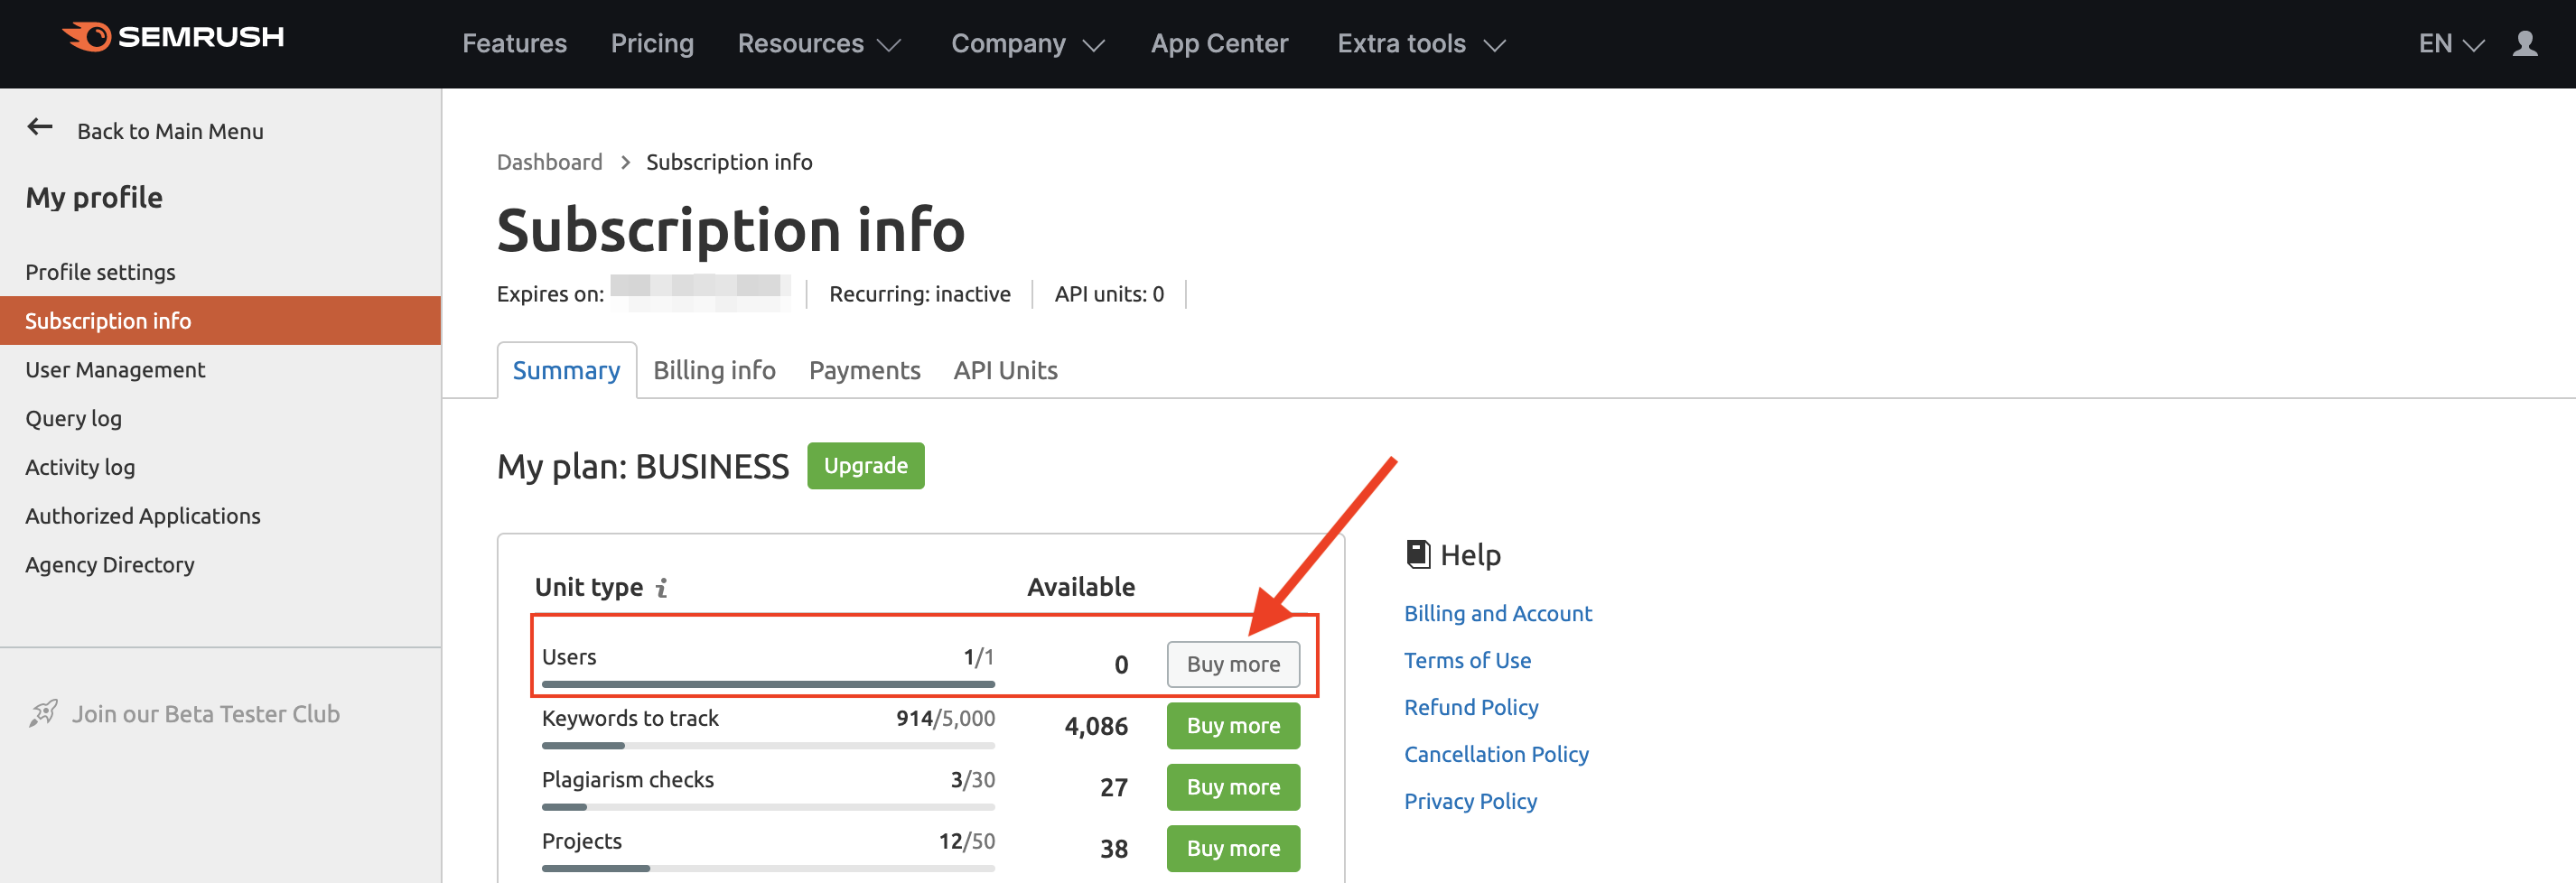Click the Plagiarism checks progress bar
This screenshot has height=883, width=2576.
click(x=768, y=807)
